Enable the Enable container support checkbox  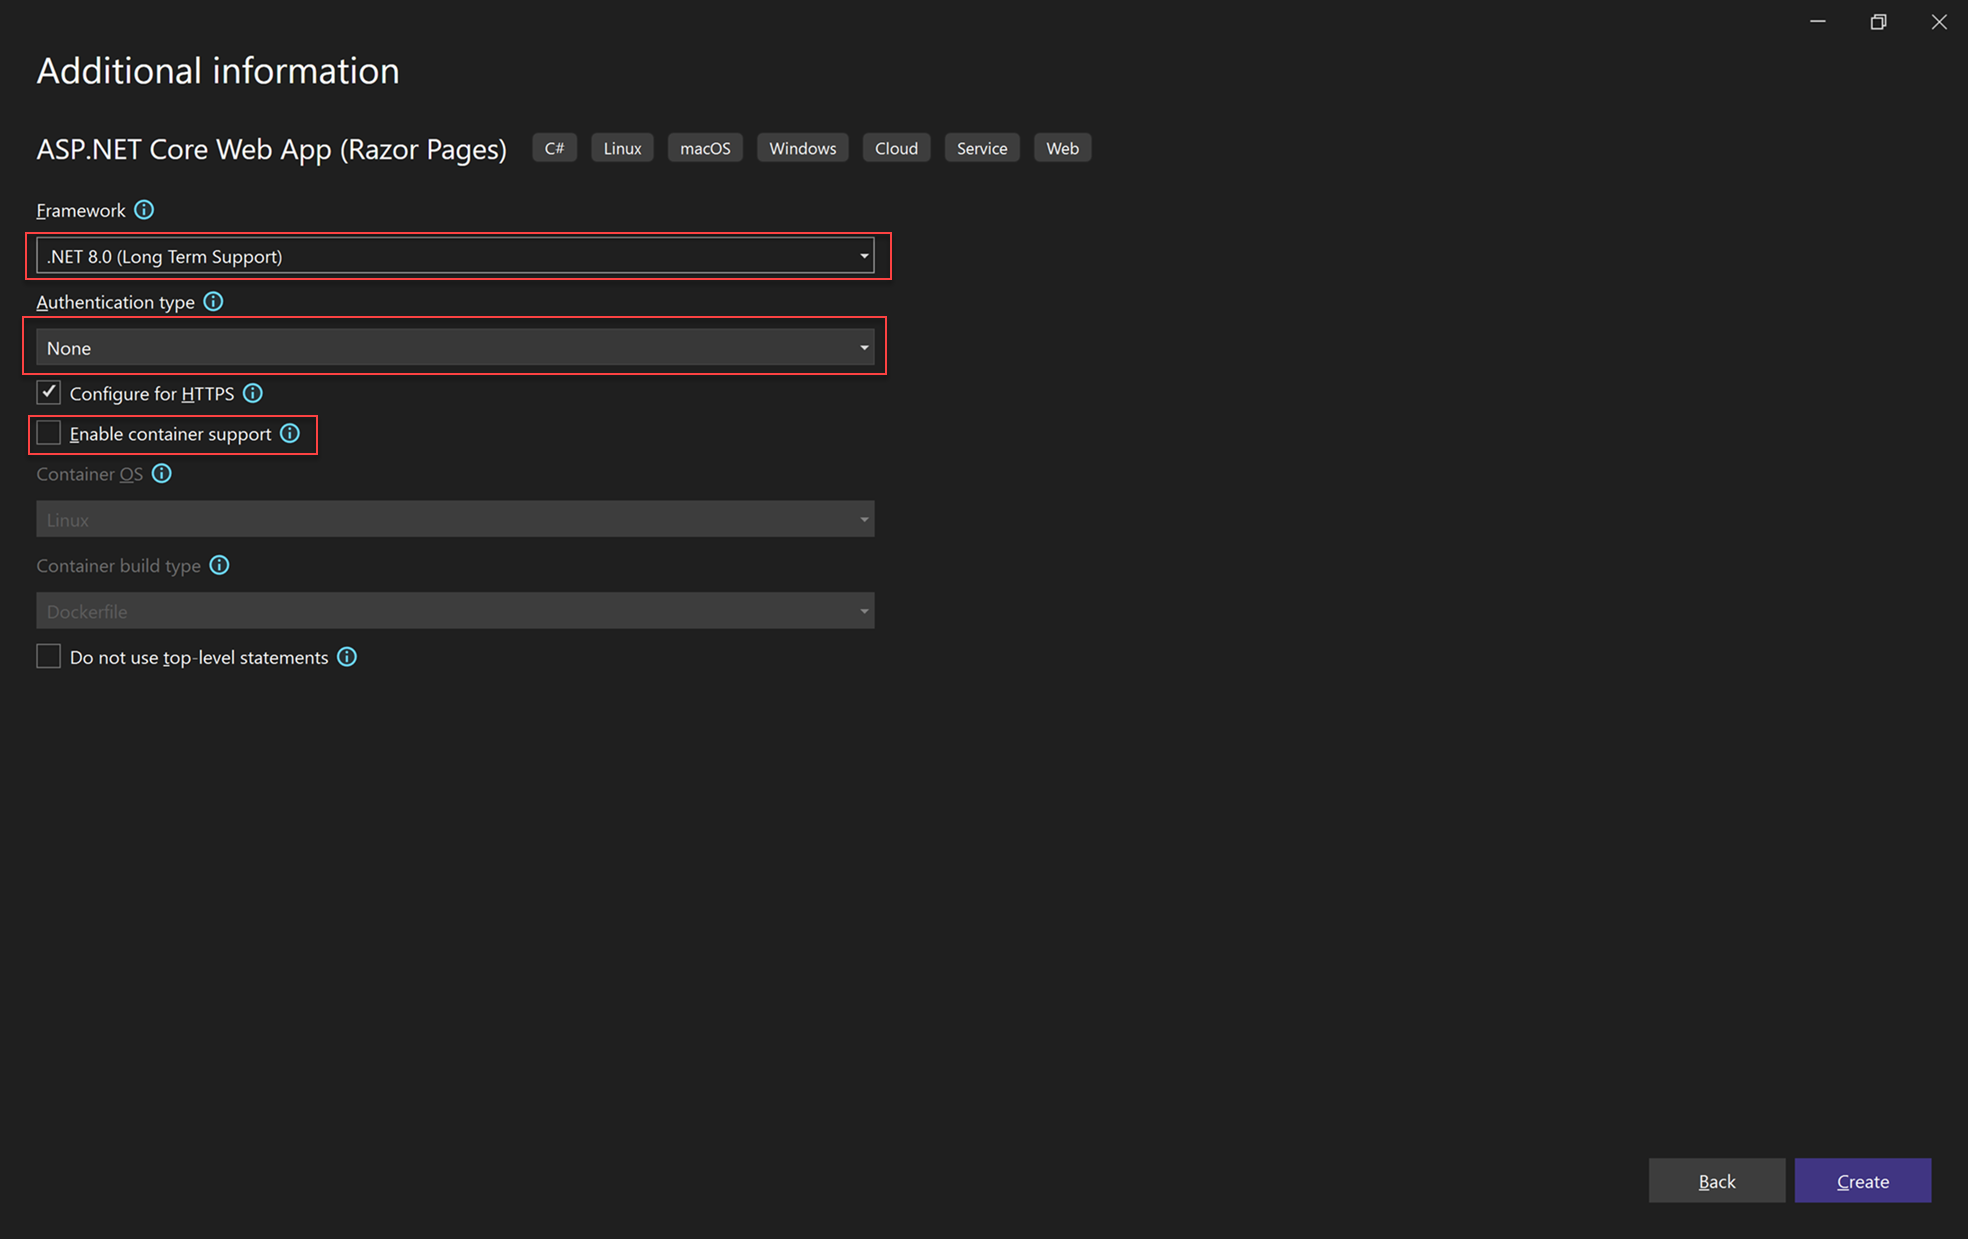click(x=47, y=434)
